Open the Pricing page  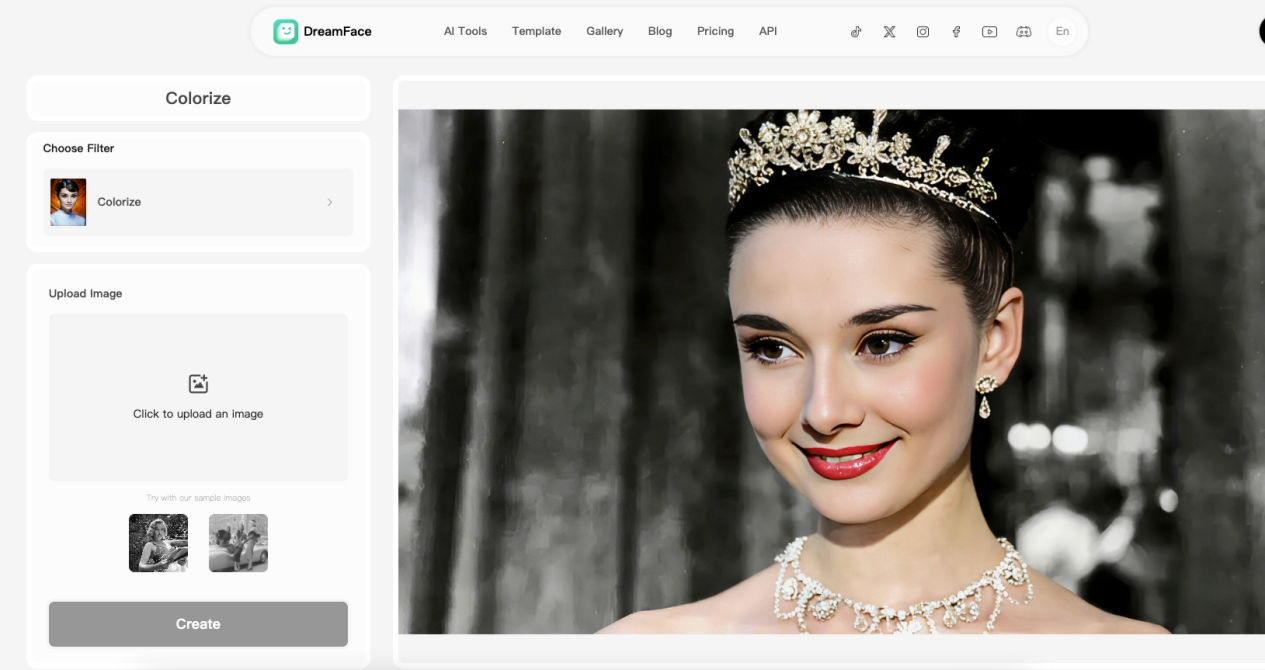715,31
